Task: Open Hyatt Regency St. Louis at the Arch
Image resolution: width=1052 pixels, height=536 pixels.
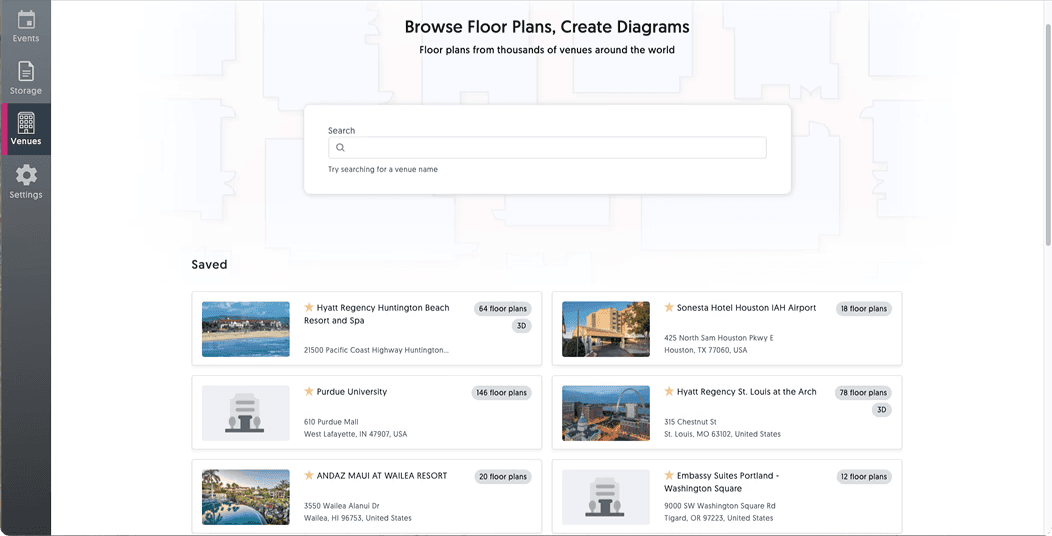Action: [746, 392]
